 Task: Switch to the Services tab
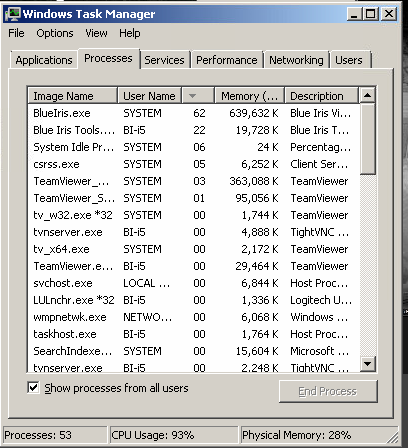pyautogui.click(x=164, y=60)
